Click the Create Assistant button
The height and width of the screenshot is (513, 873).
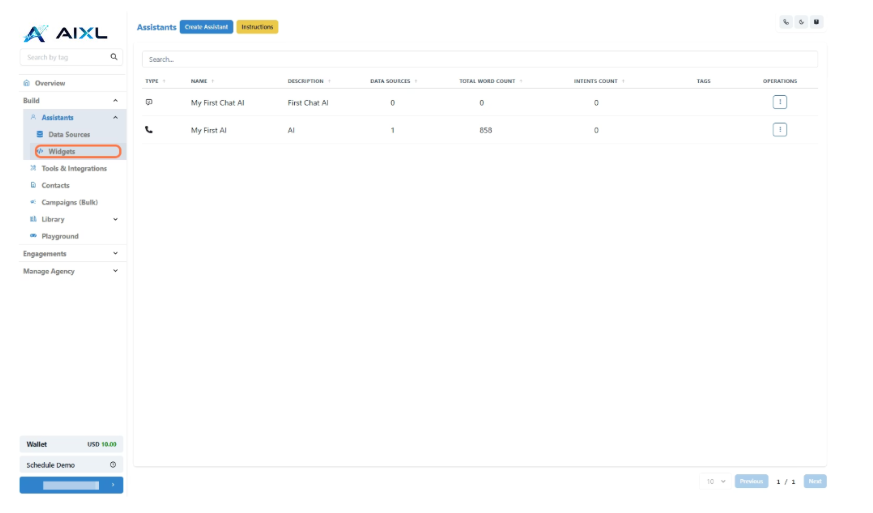207,27
